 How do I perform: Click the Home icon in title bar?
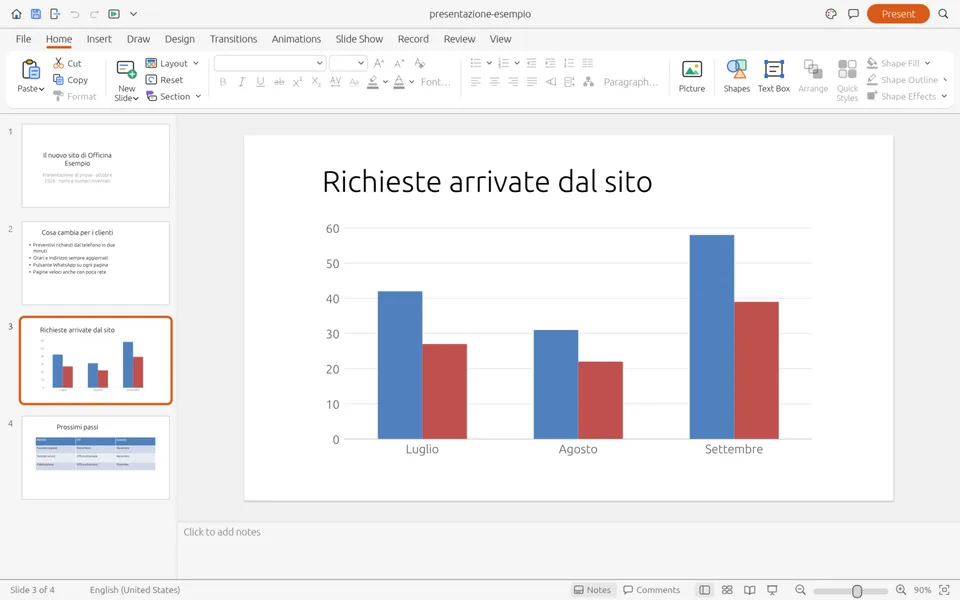[x=17, y=13]
